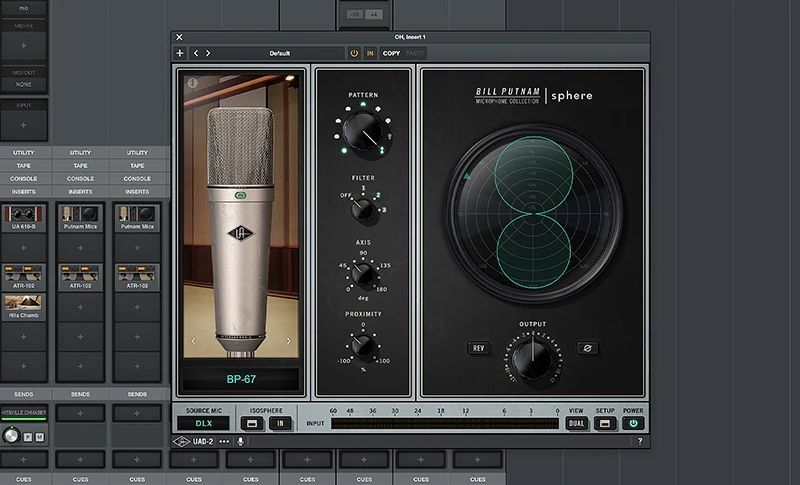Click the Bill Putnam Microphone Collection logo
800x485 pixels.
coord(507,95)
